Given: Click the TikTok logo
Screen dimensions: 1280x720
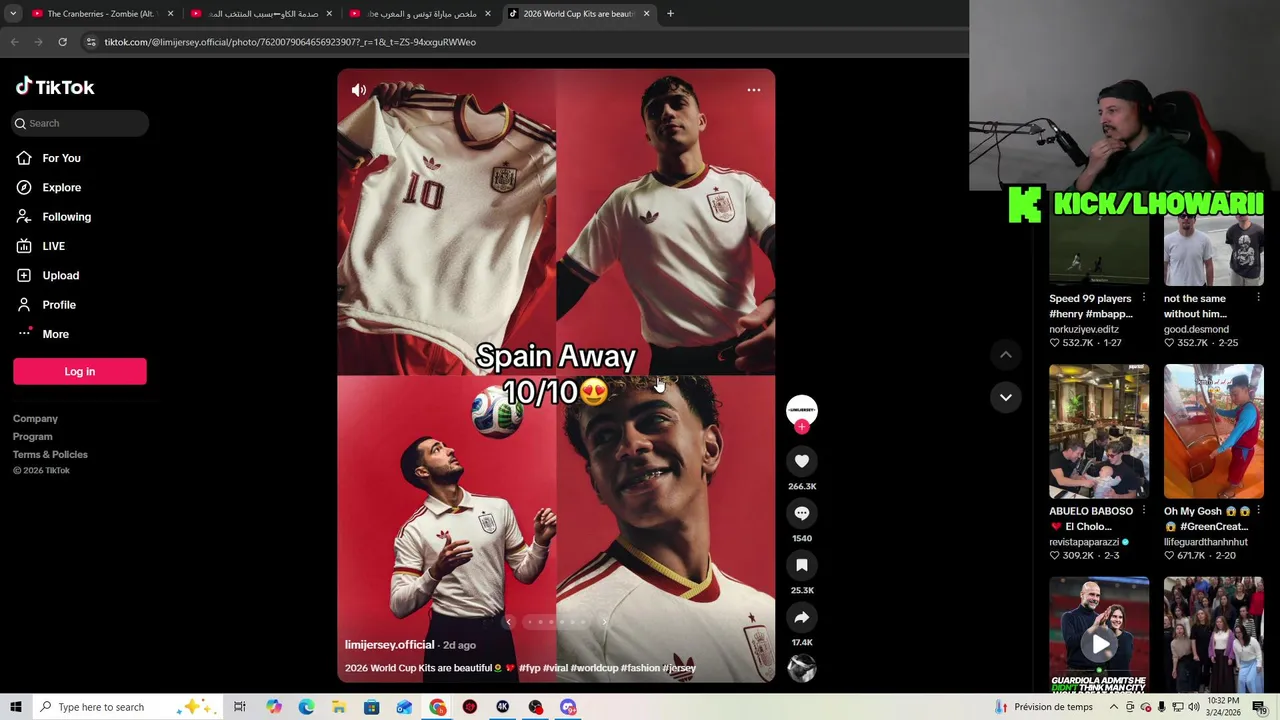Looking at the screenshot, I should 55,87.
